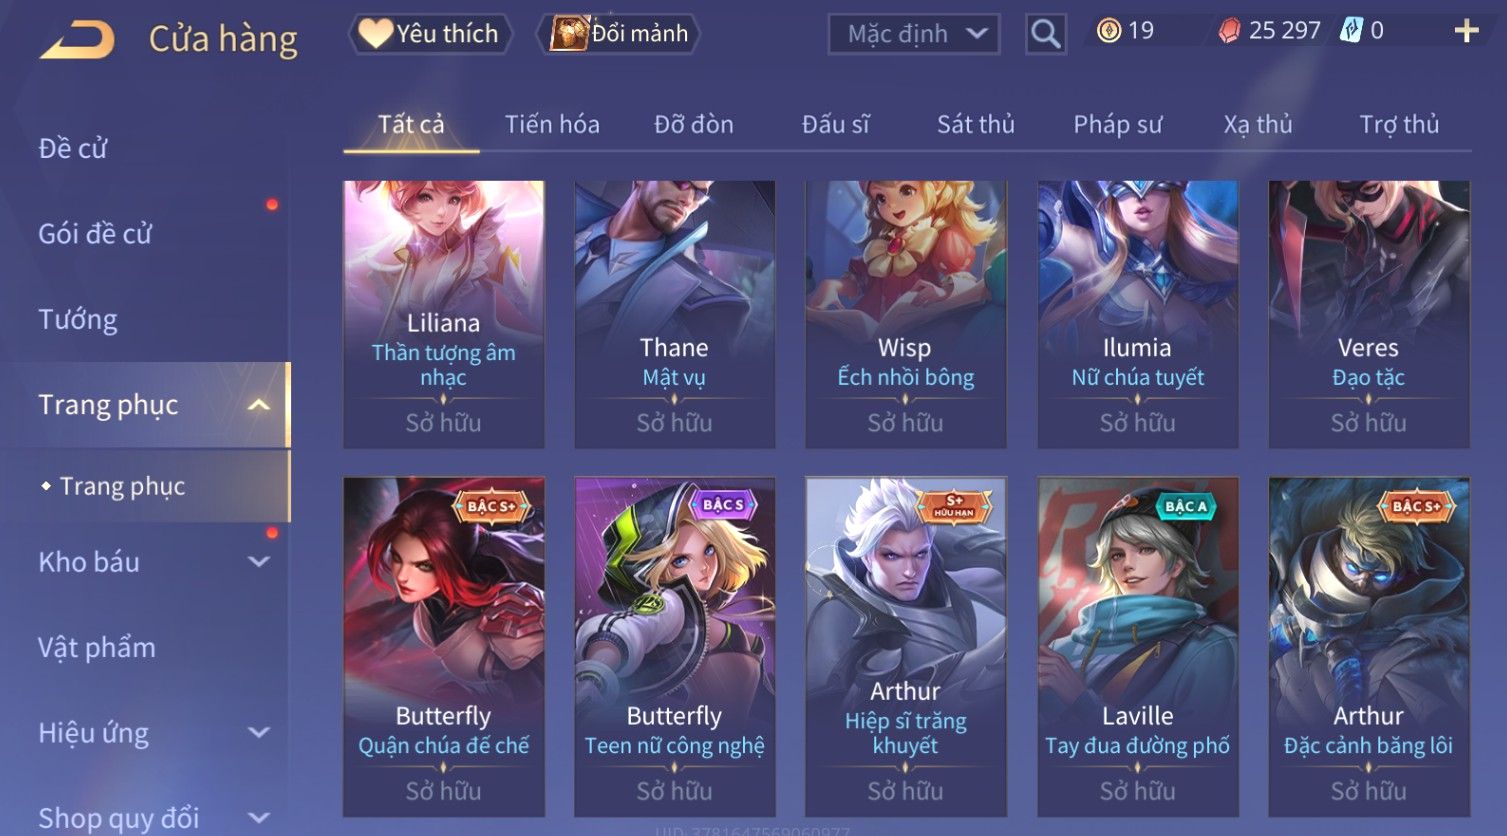
Task: Open the search magnifier icon
Action: point(1045,34)
